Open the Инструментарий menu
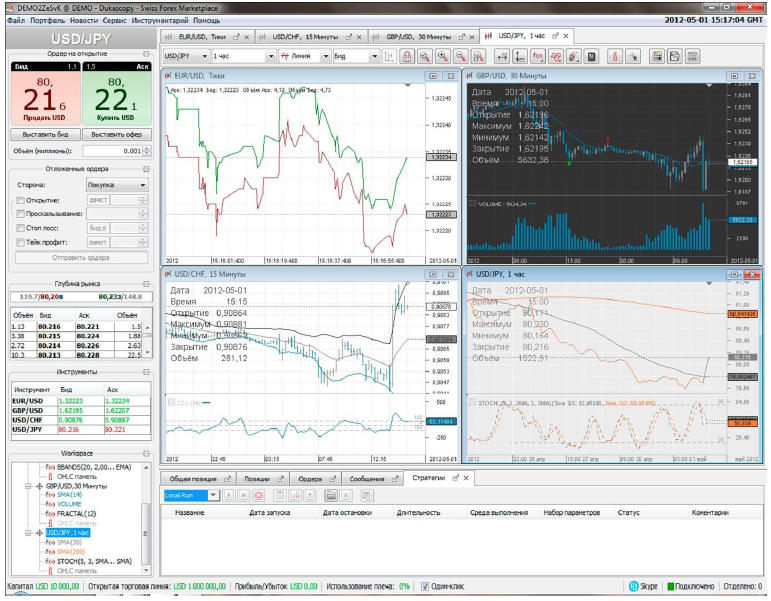Screen dimensions: 771x601 160,21
